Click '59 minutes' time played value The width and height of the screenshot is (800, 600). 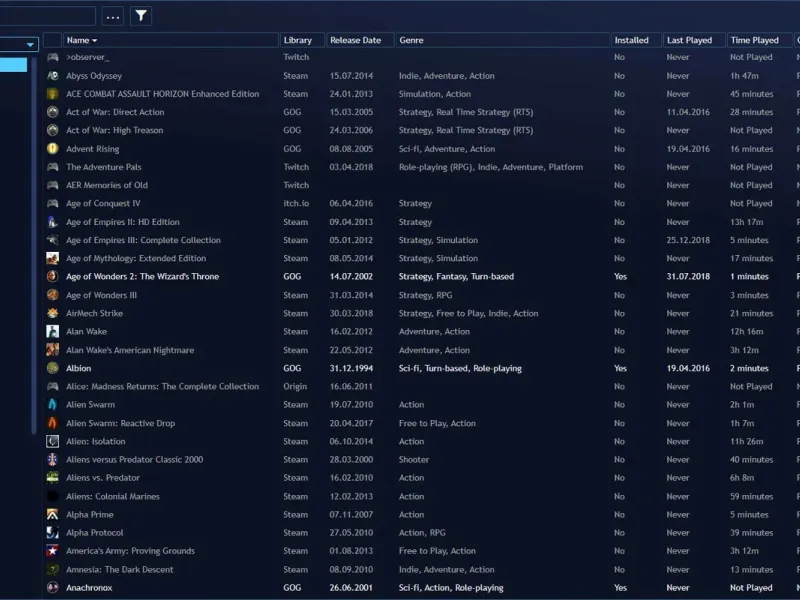click(x=751, y=496)
